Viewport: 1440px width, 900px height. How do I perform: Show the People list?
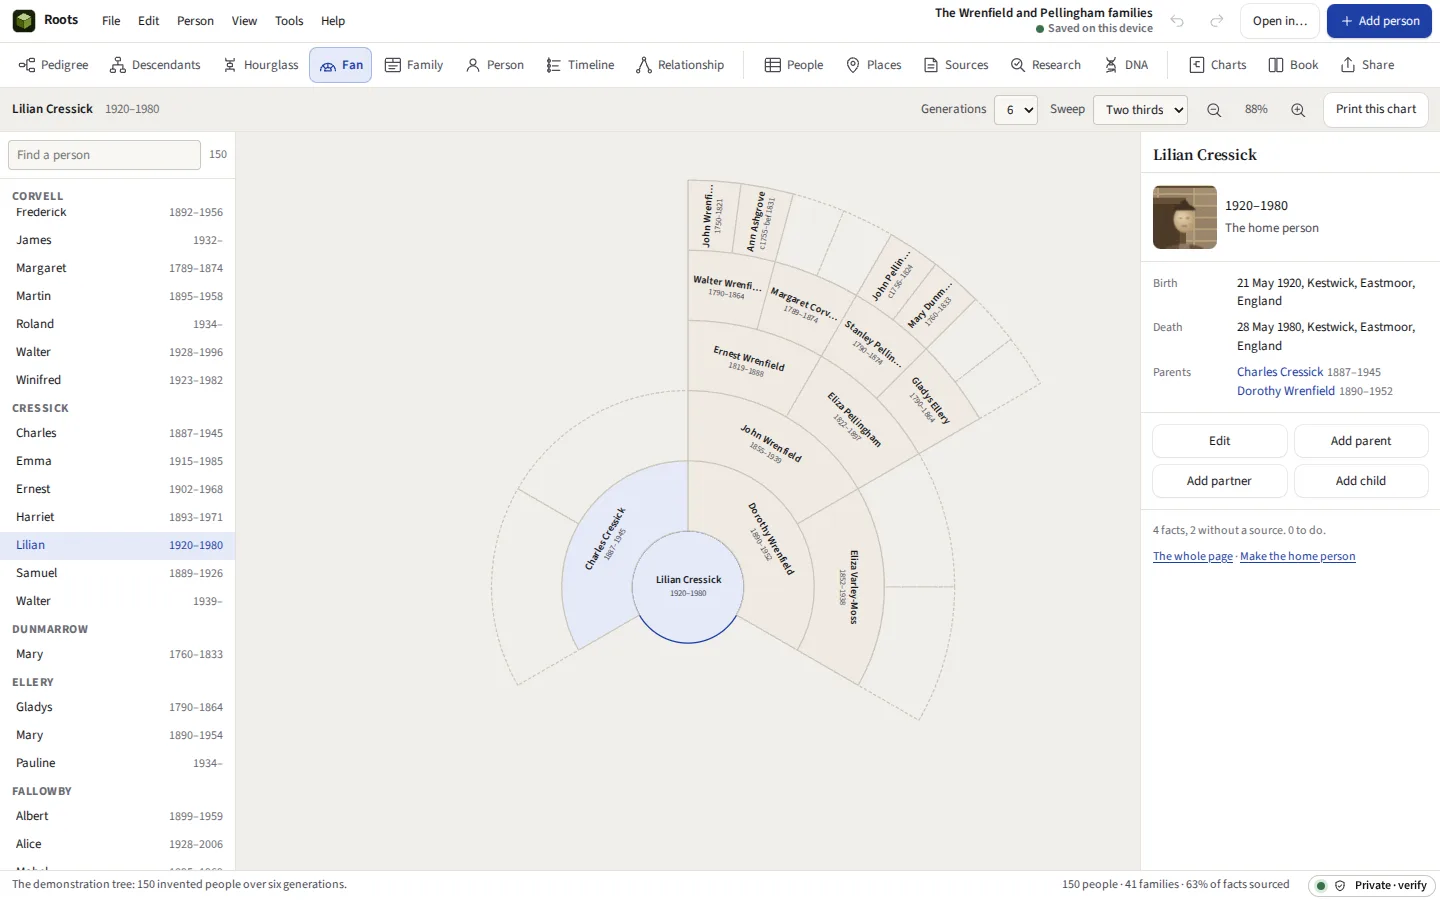[794, 65]
